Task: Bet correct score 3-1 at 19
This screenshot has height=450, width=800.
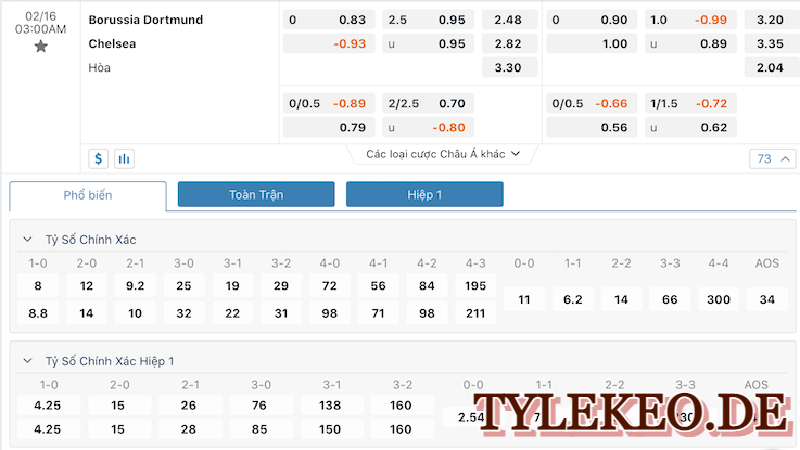Action: coord(232,286)
